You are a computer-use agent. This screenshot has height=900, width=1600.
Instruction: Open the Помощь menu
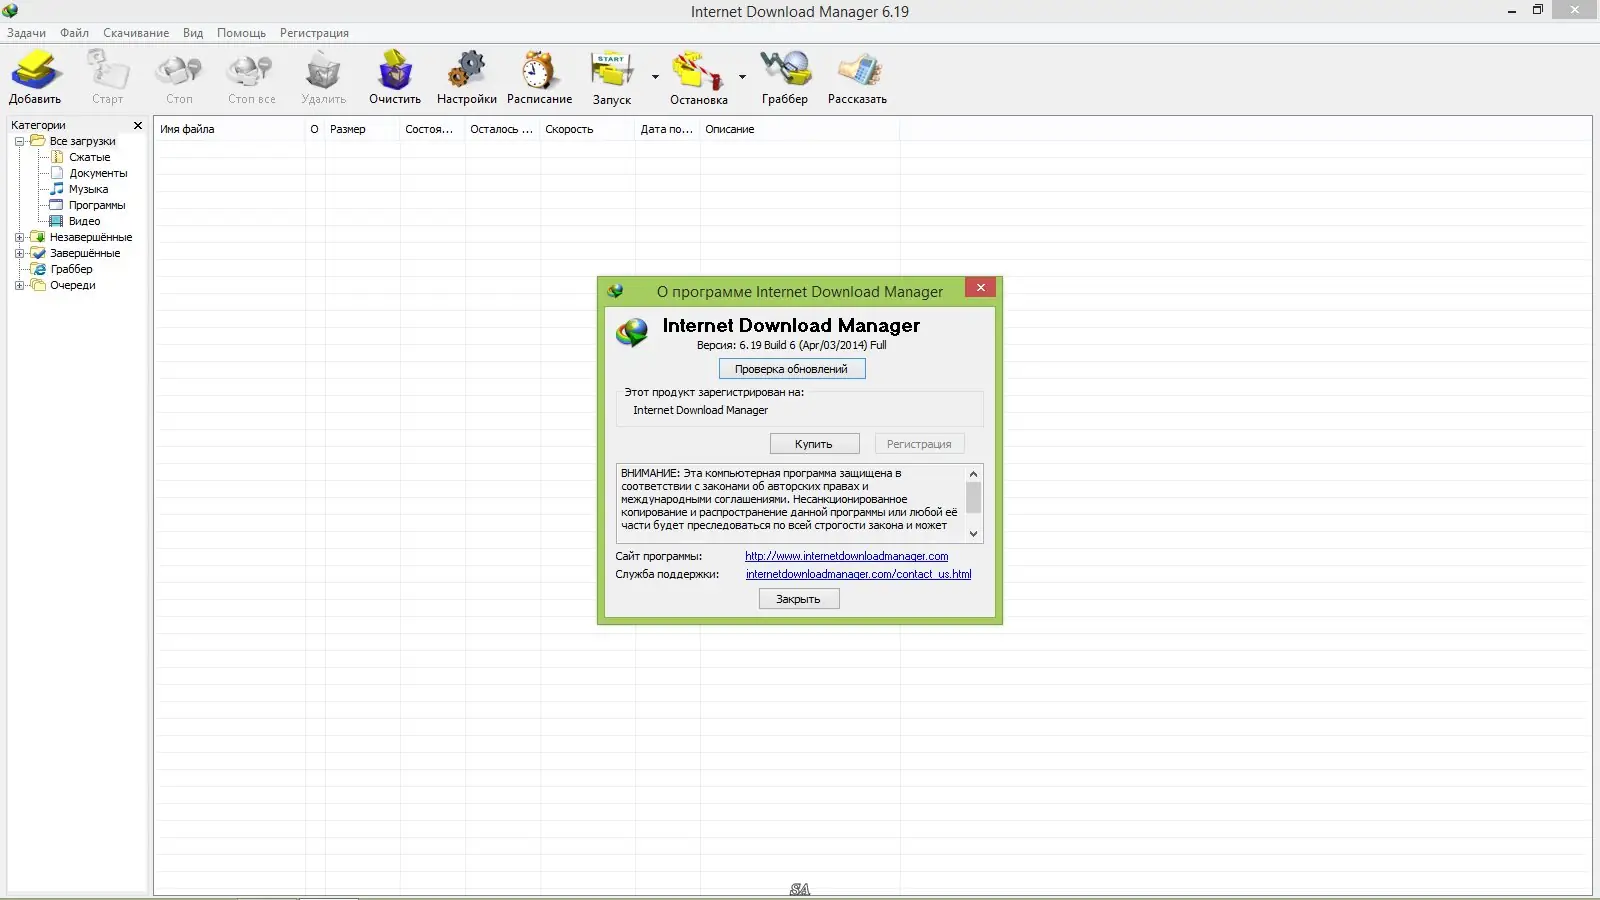(x=241, y=33)
